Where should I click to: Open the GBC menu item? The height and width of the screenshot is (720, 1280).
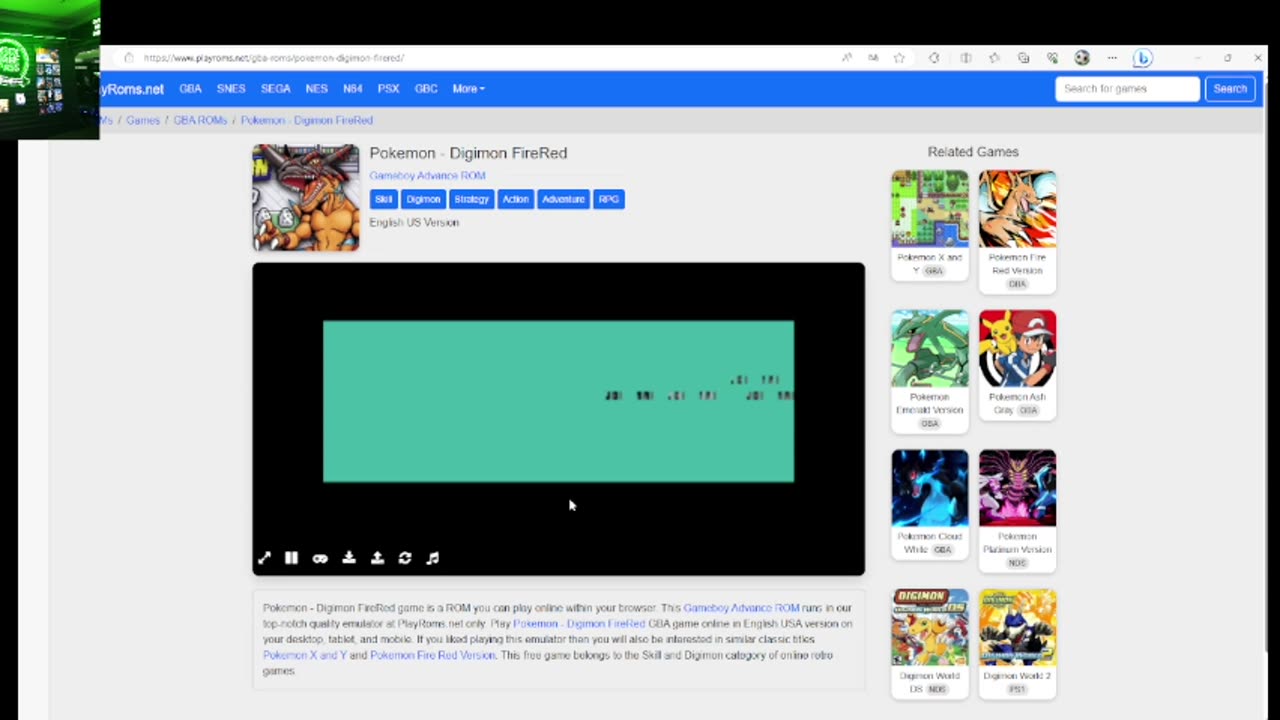[426, 89]
